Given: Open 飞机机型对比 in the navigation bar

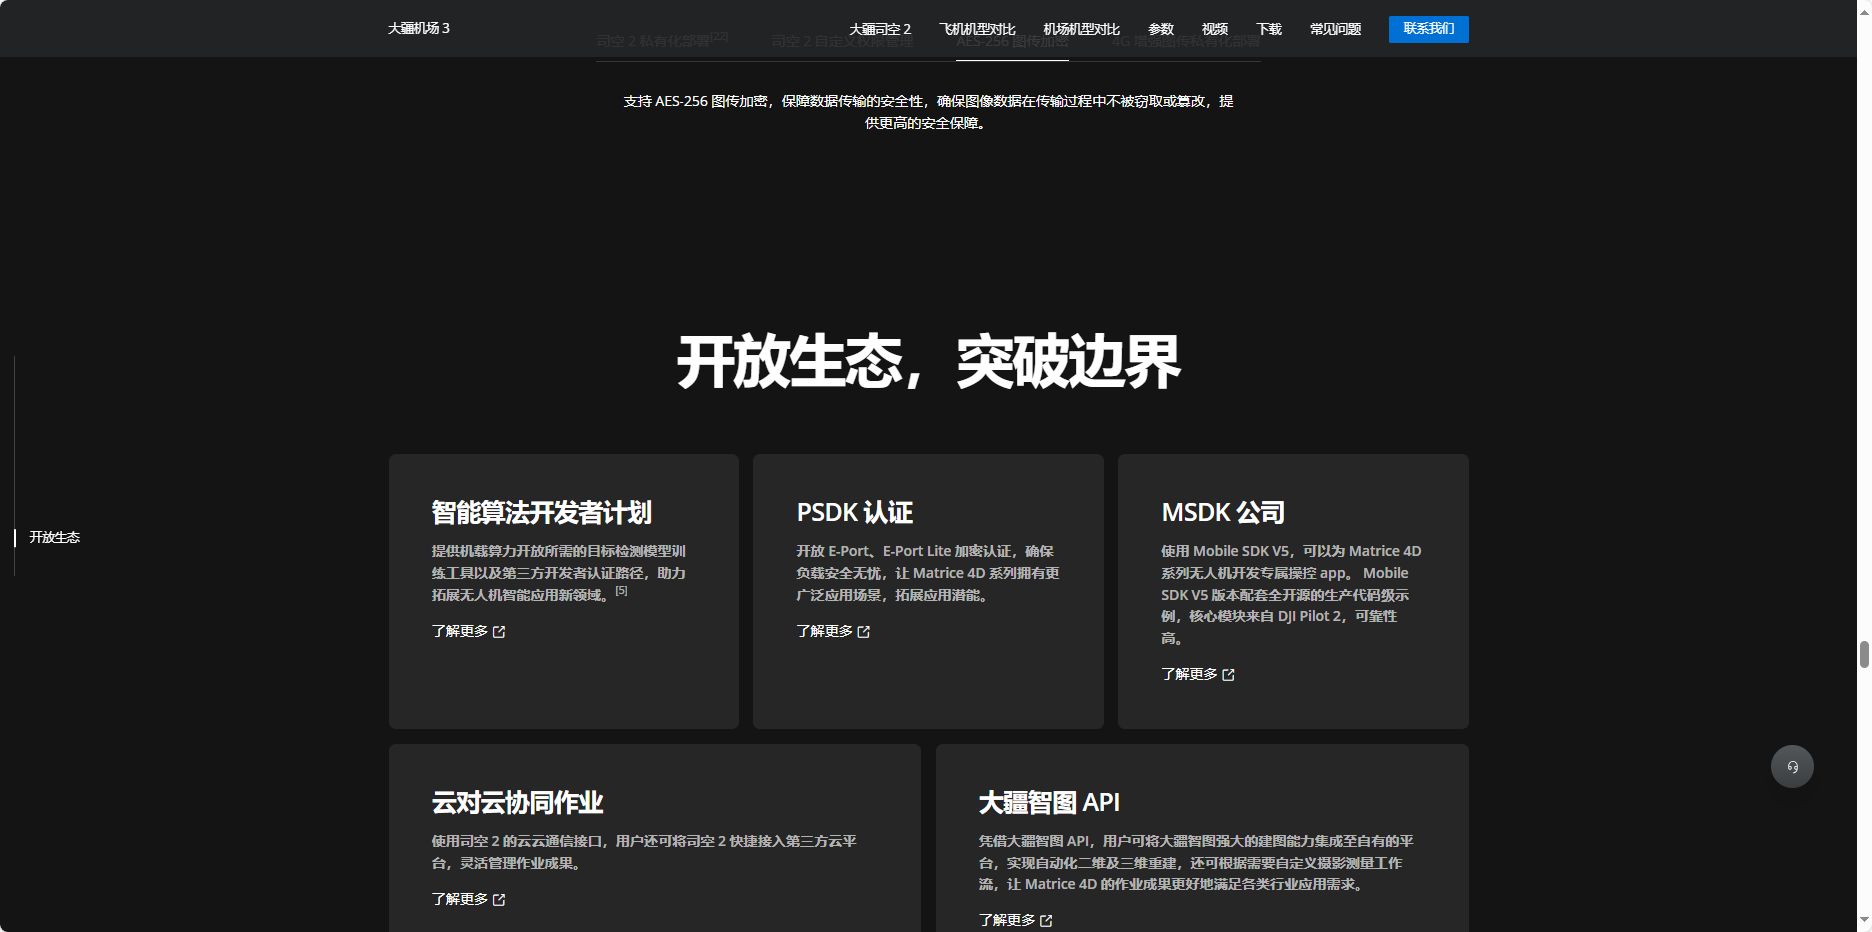Looking at the screenshot, I should [x=976, y=29].
